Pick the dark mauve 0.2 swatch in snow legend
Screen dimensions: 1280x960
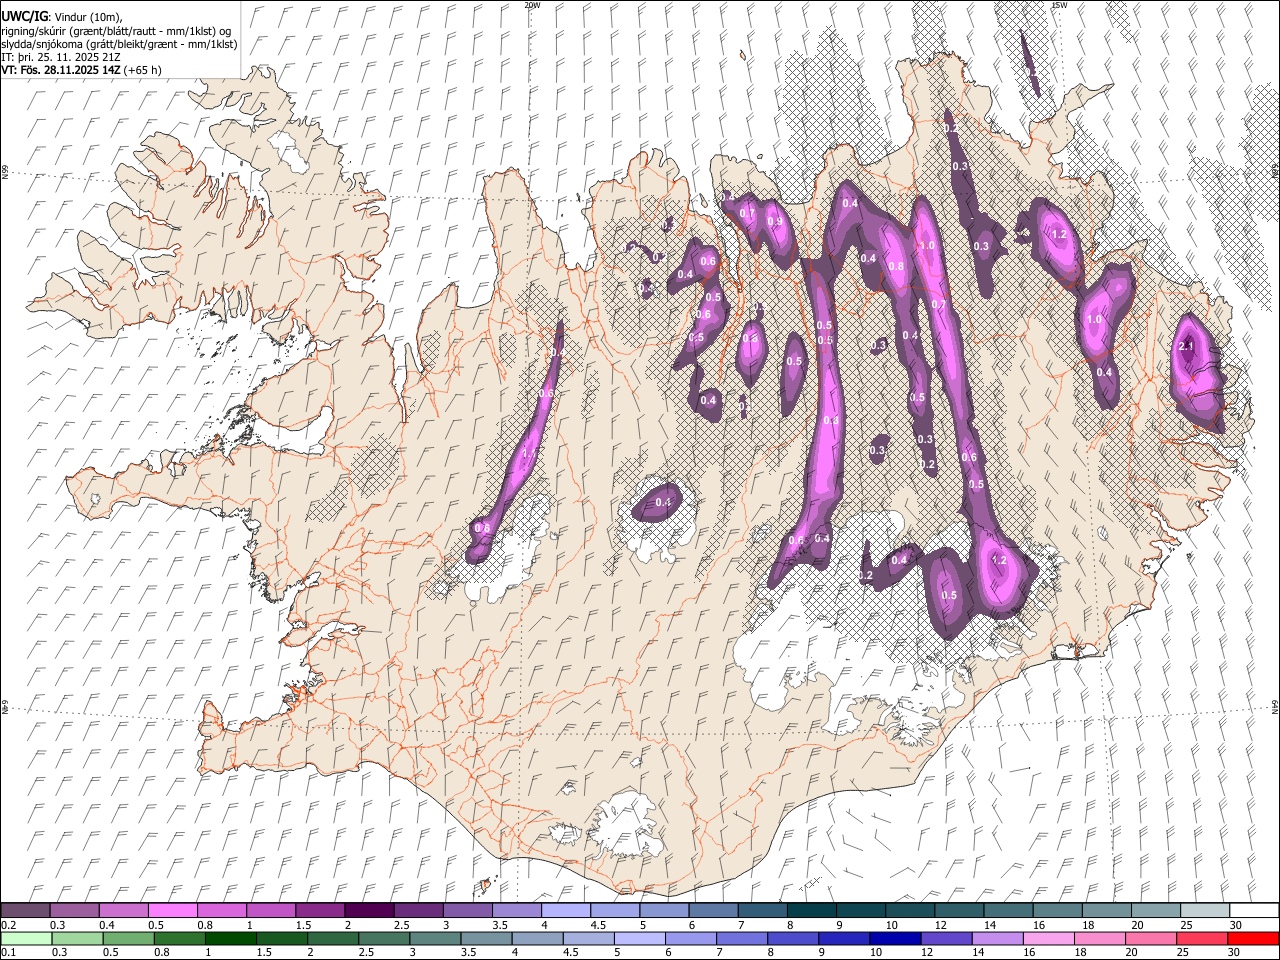click(x=25, y=911)
